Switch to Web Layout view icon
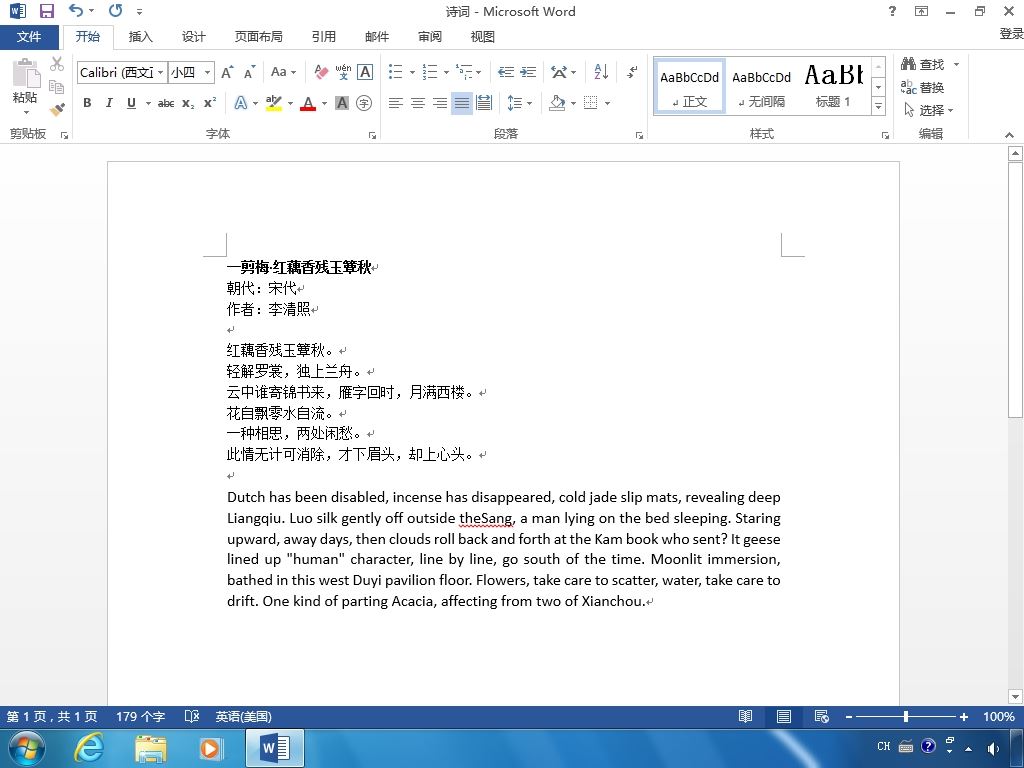Screen dimensions: 1024x768 pyautogui.click(x=822, y=716)
